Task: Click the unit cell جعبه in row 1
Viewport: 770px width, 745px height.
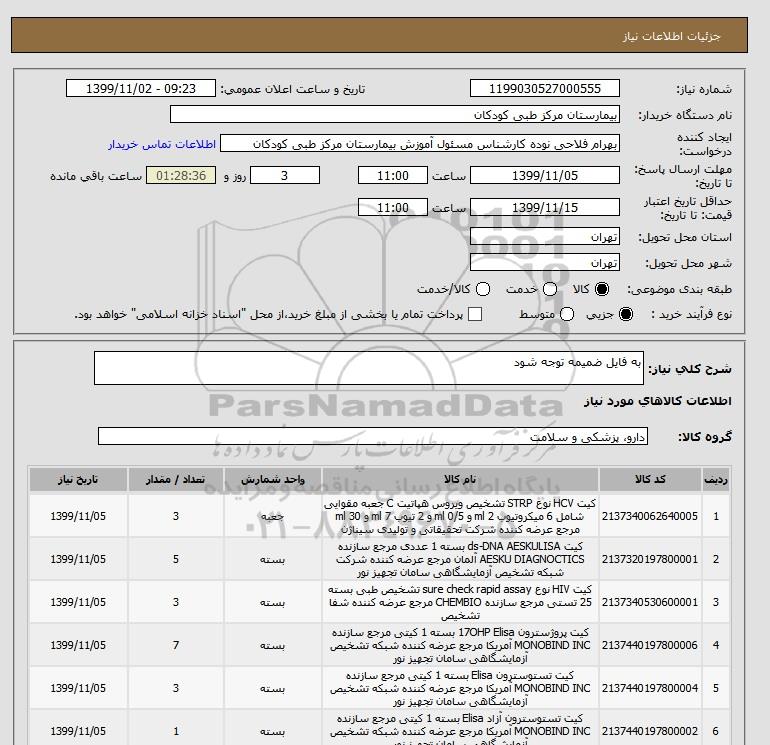Action: point(273,516)
